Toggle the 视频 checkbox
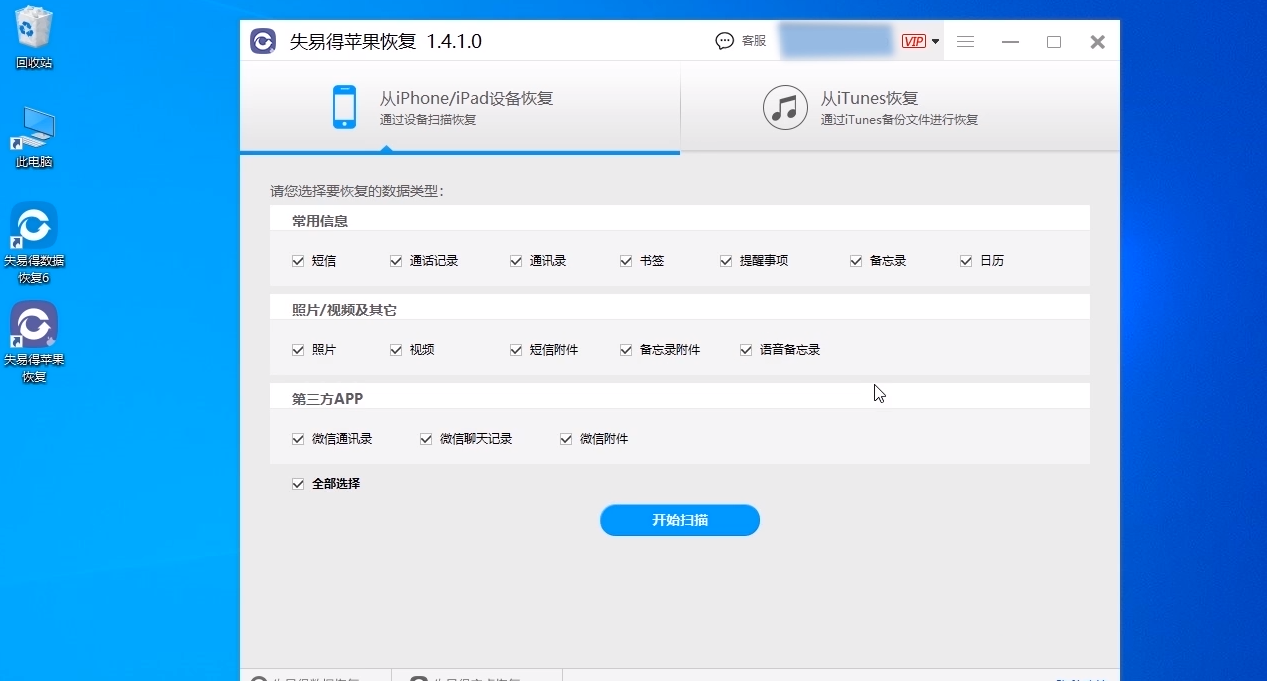The width and height of the screenshot is (1267, 681). pyautogui.click(x=396, y=350)
